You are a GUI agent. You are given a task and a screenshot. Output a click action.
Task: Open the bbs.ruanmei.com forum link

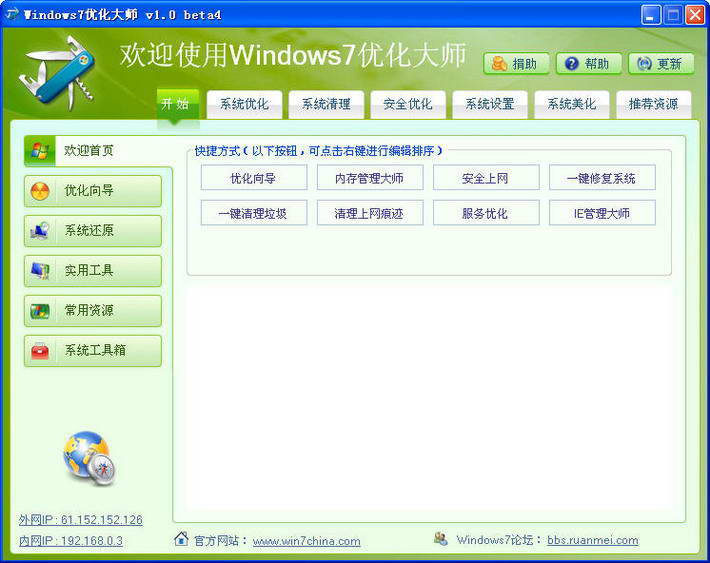pos(593,540)
